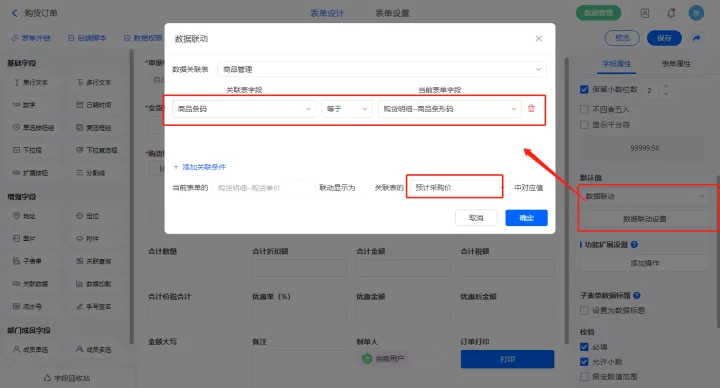Open the 字段回收站 recycle bin
Image resolution: width=720 pixels, height=388 pixels.
(67, 378)
